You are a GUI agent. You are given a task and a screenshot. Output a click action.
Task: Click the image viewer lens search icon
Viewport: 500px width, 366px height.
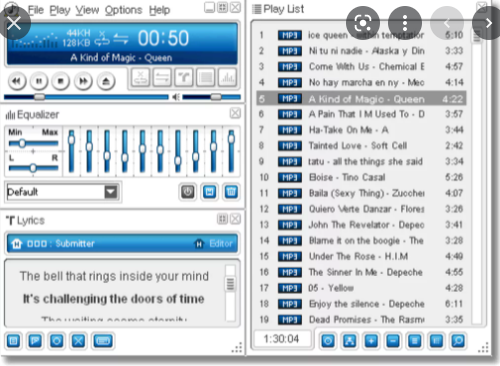click(363, 23)
